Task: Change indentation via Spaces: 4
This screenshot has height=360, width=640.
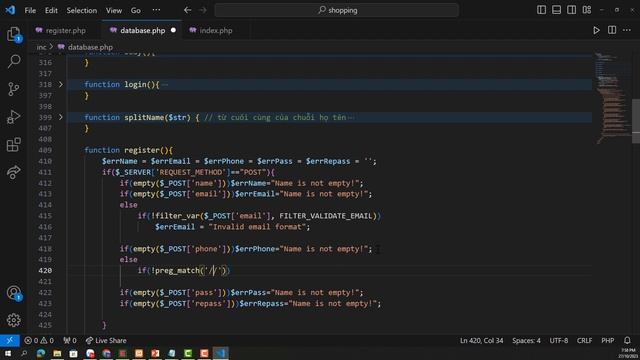Action: tap(526, 340)
